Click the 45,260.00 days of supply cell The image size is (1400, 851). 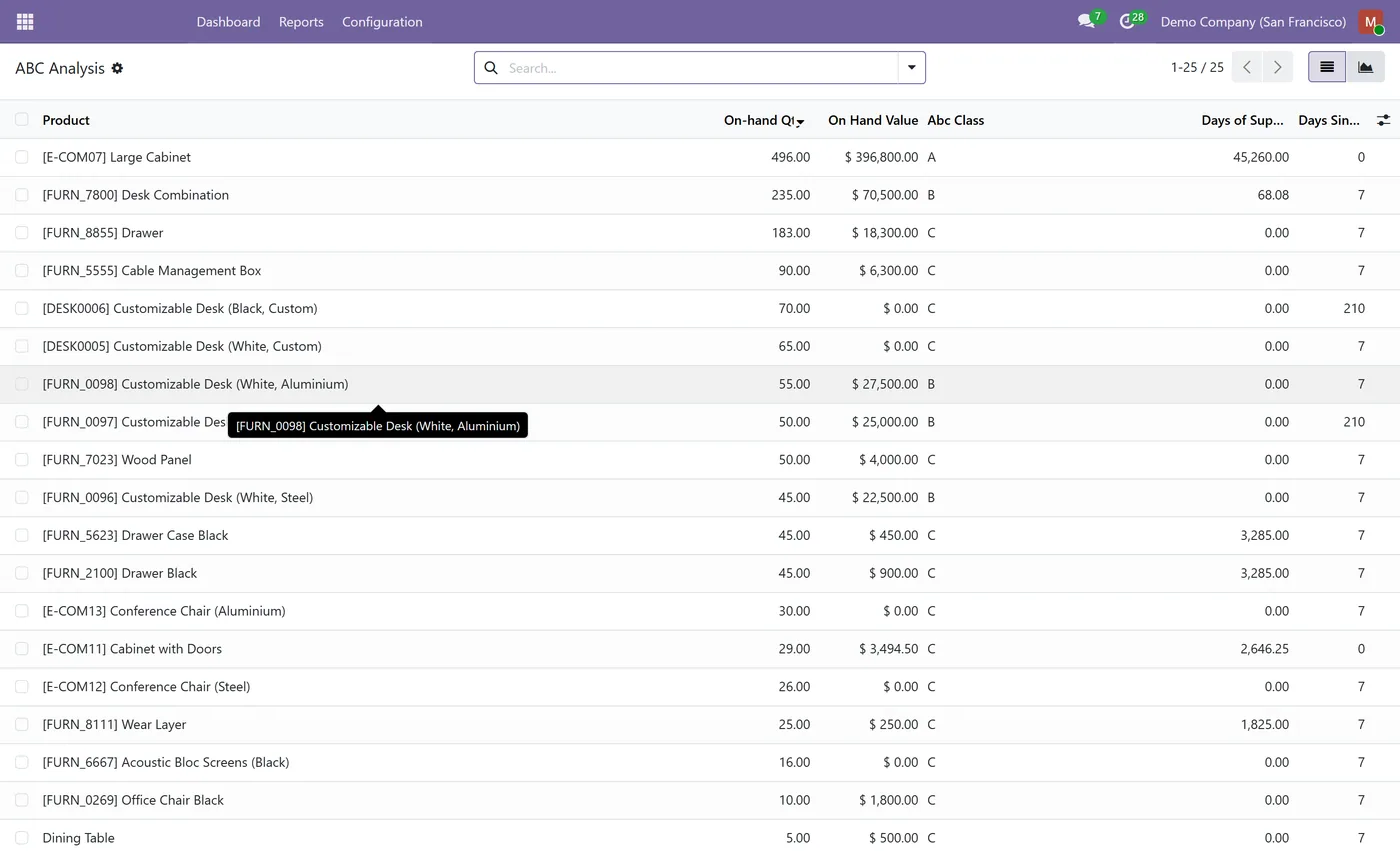(1261, 157)
